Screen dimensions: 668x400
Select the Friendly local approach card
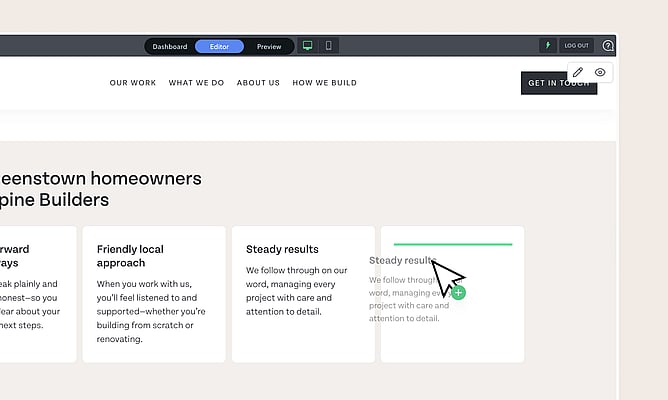point(154,294)
